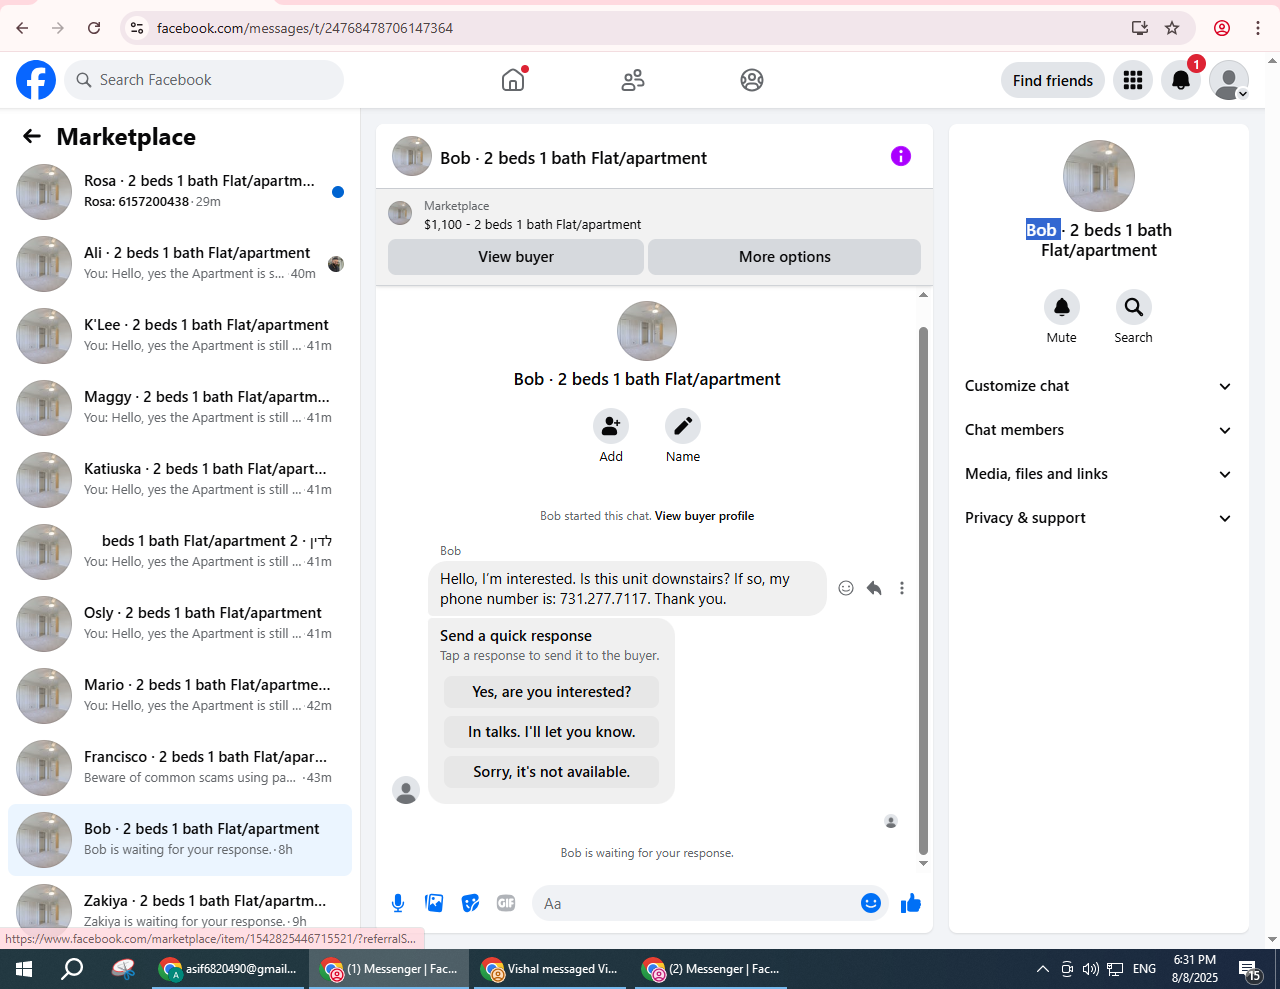Viewport: 1280px width, 989px height.
Task: Reload the page in browser toolbar
Action: pyautogui.click(x=94, y=28)
